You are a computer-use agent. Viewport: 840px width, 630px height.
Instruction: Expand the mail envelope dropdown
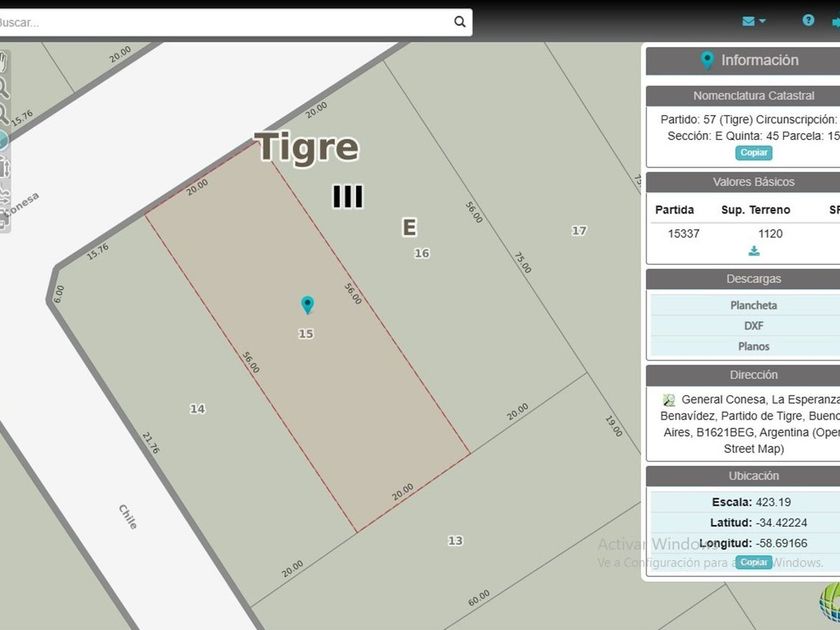(754, 21)
